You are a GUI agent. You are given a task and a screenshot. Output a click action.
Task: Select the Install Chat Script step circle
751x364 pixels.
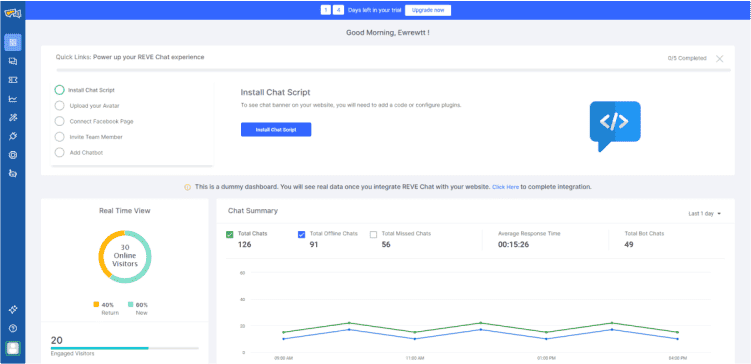[59, 90]
